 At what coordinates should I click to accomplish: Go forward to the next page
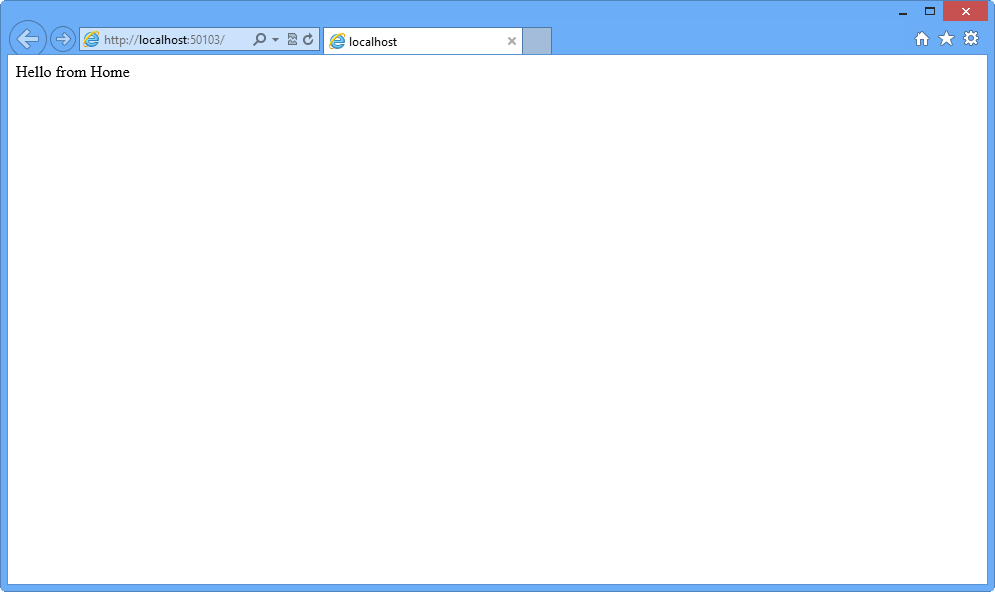pyautogui.click(x=61, y=39)
